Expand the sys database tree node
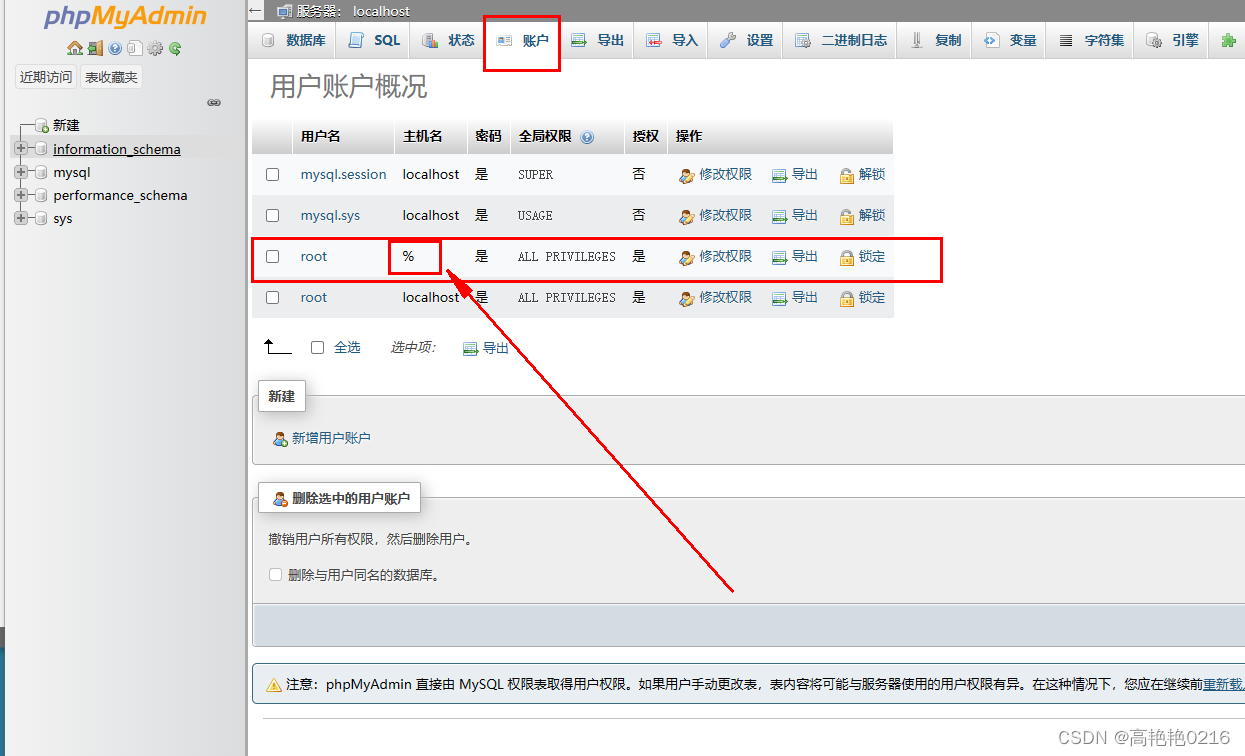Viewport: 1245px width, 756px height. 22,218
